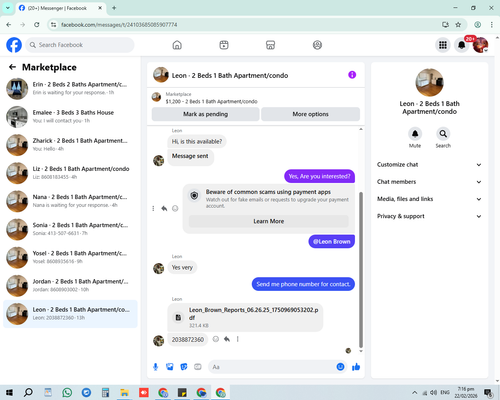Open Jordan 2 Beds 1 Bath conversation
Image resolution: width=500 pixels, height=400 pixels.
pyautogui.click(x=70, y=286)
